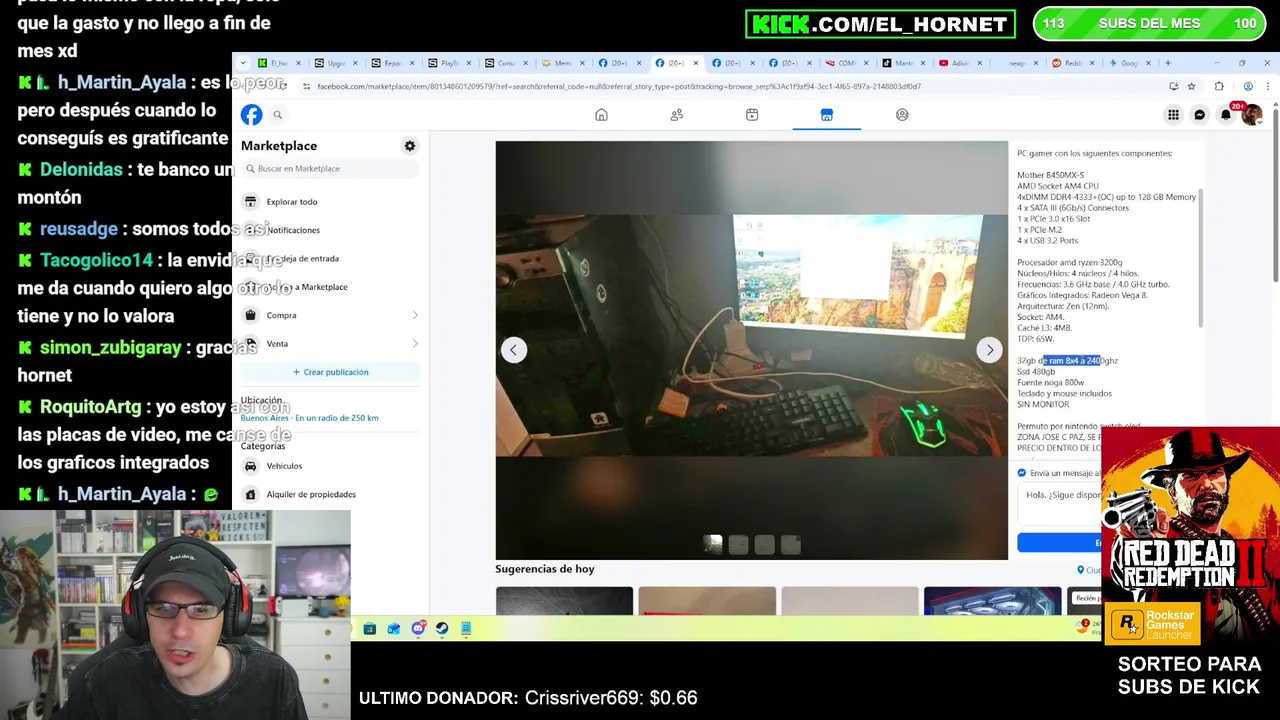This screenshot has height=720, width=1280.
Task: Click the Sugerencias de hoy heading
Action: pos(545,569)
